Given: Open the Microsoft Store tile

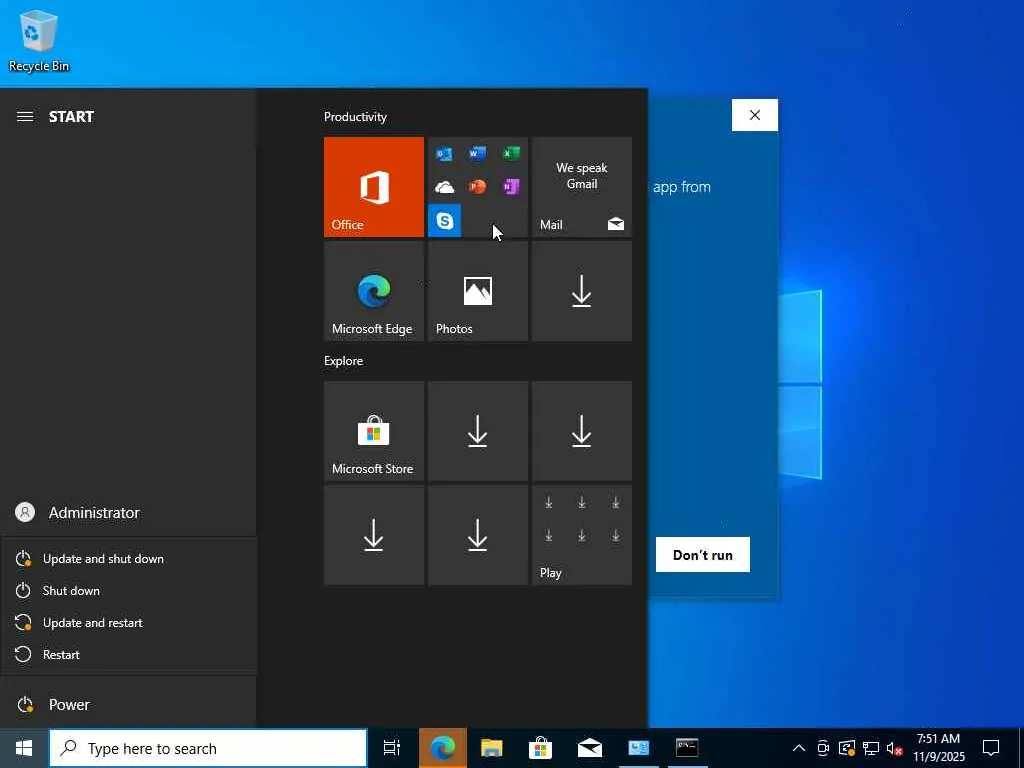Looking at the screenshot, I should point(374,431).
